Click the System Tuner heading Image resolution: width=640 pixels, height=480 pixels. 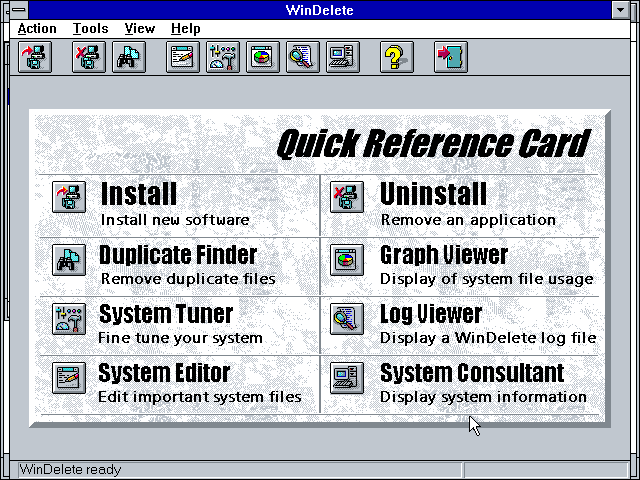coord(166,315)
